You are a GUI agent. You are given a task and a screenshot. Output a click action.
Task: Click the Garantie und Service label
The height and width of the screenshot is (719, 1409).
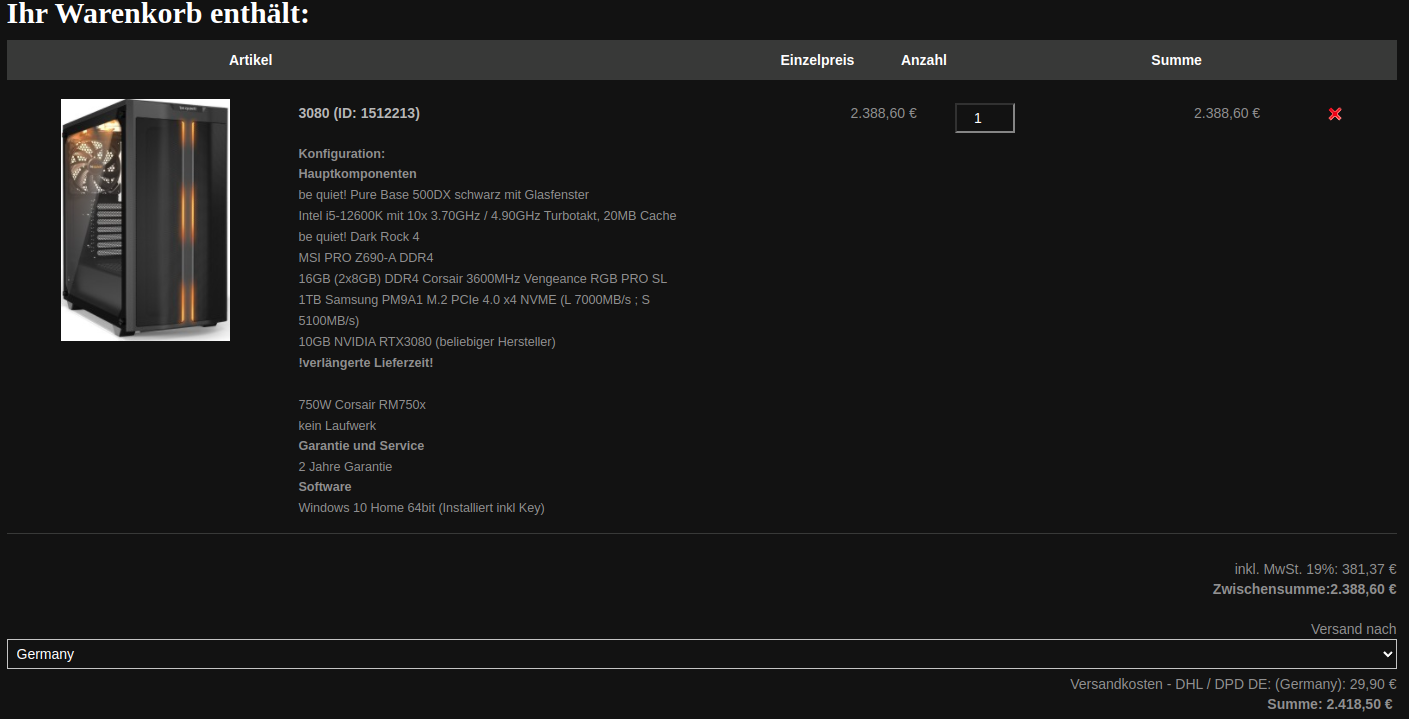tap(361, 446)
